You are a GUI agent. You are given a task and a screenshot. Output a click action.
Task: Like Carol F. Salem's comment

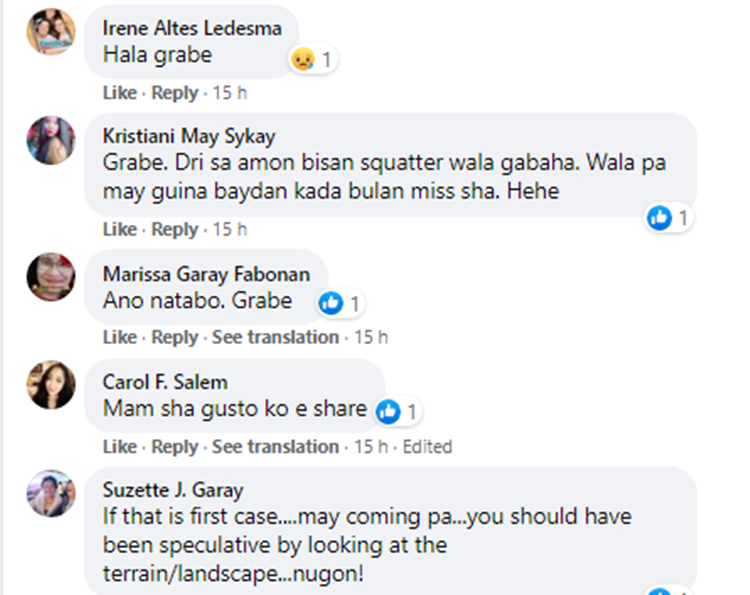(119, 446)
